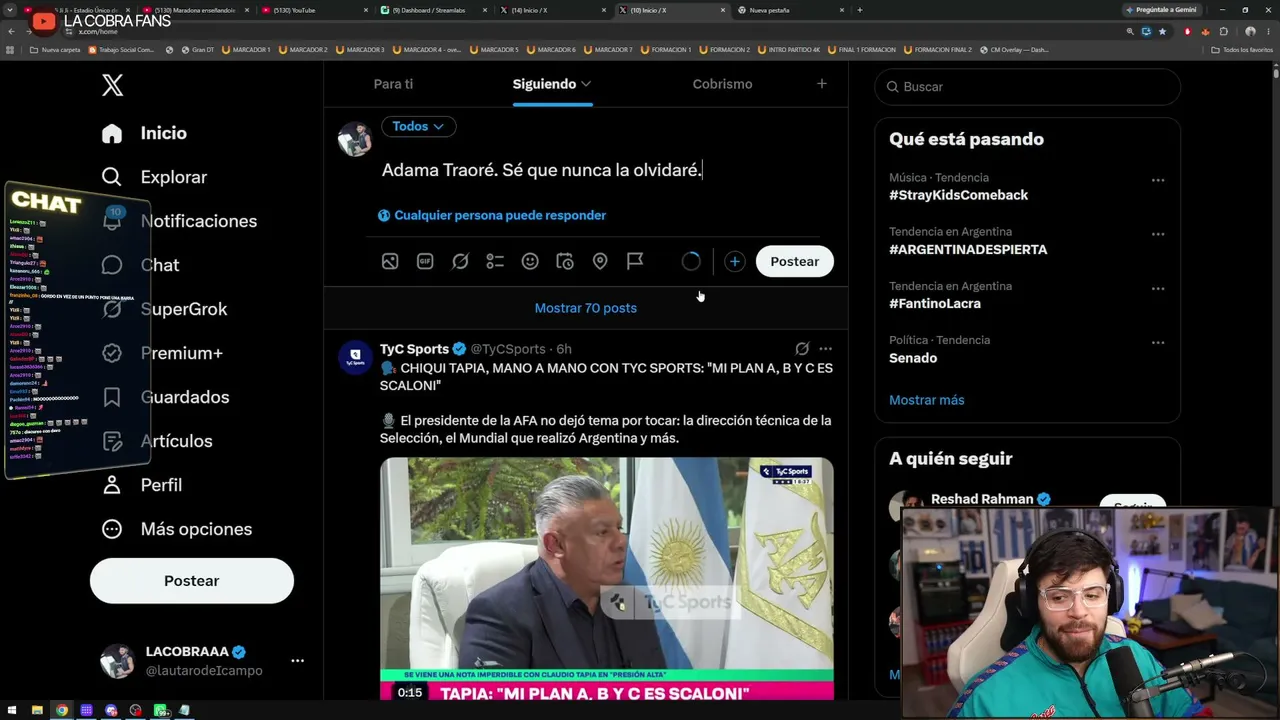Open the Todos audience dropdown

418,126
